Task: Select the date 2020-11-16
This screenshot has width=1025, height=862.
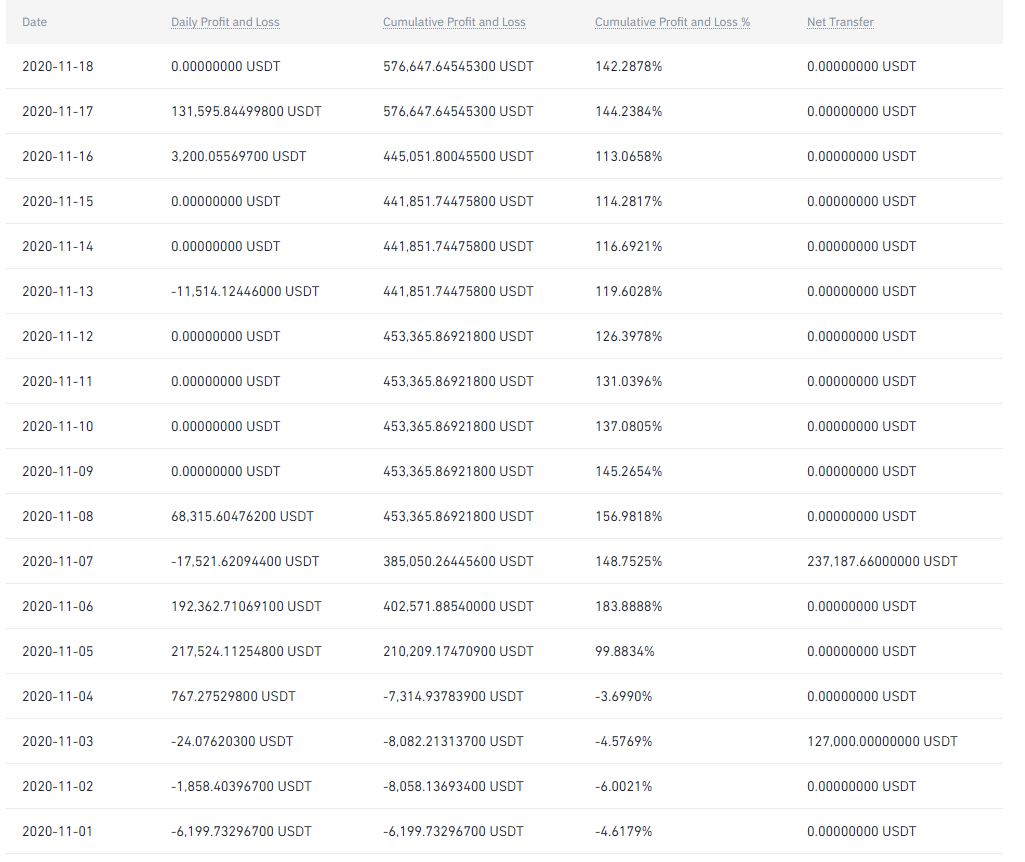Action: (58, 157)
